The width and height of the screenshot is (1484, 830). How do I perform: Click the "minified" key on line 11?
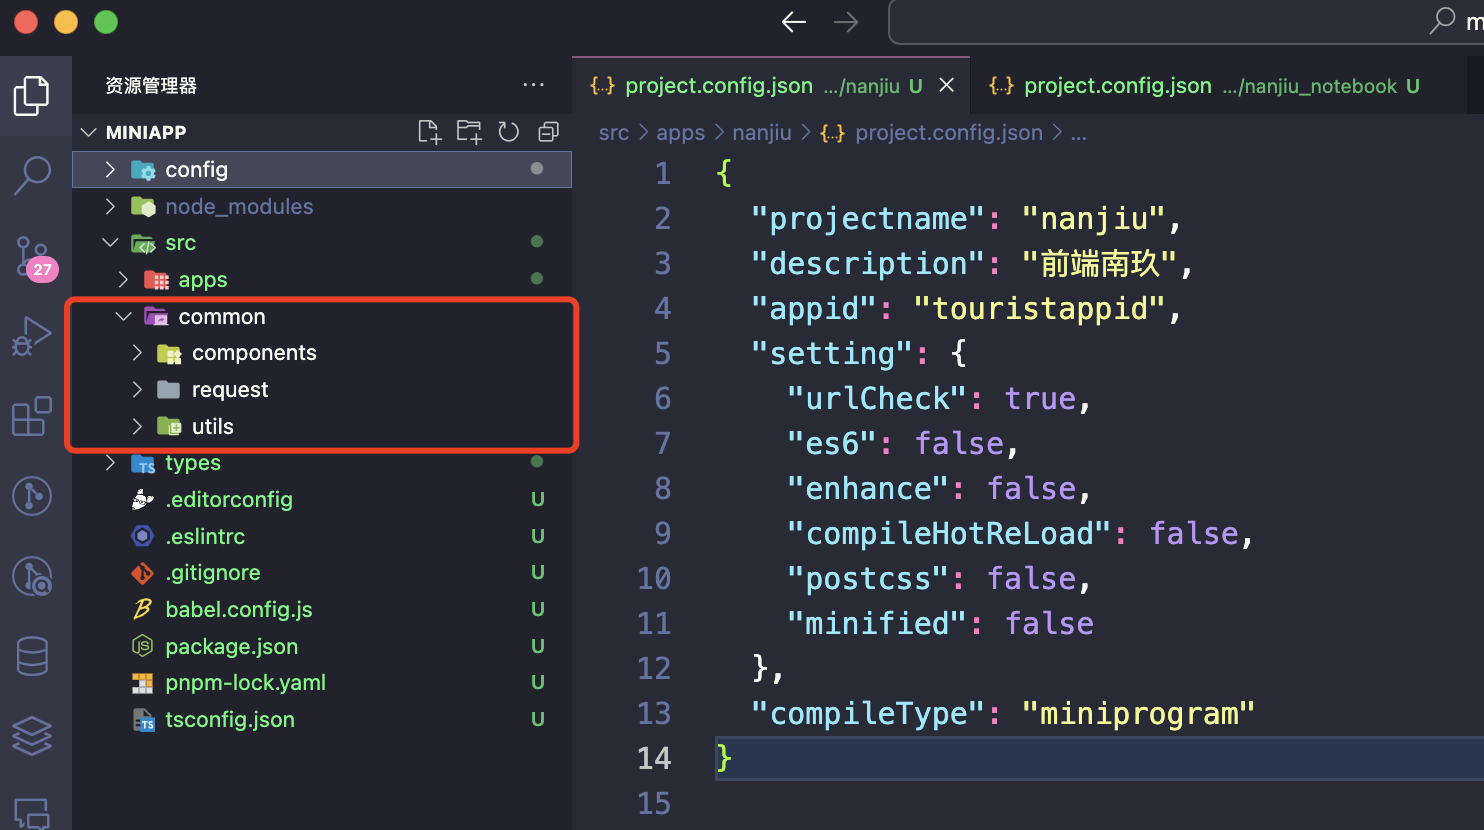pyautogui.click(x=877, y=623)
